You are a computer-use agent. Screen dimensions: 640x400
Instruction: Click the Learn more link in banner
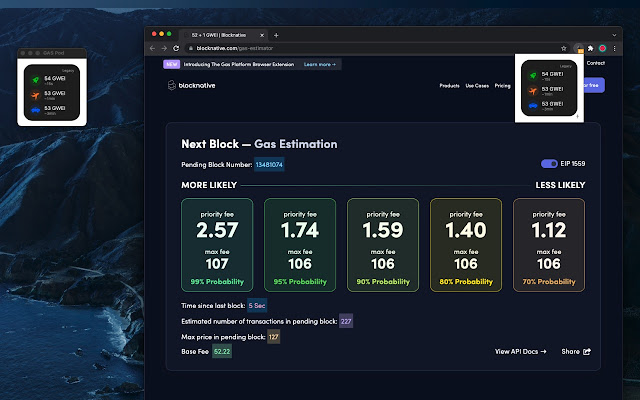point(320,63)
